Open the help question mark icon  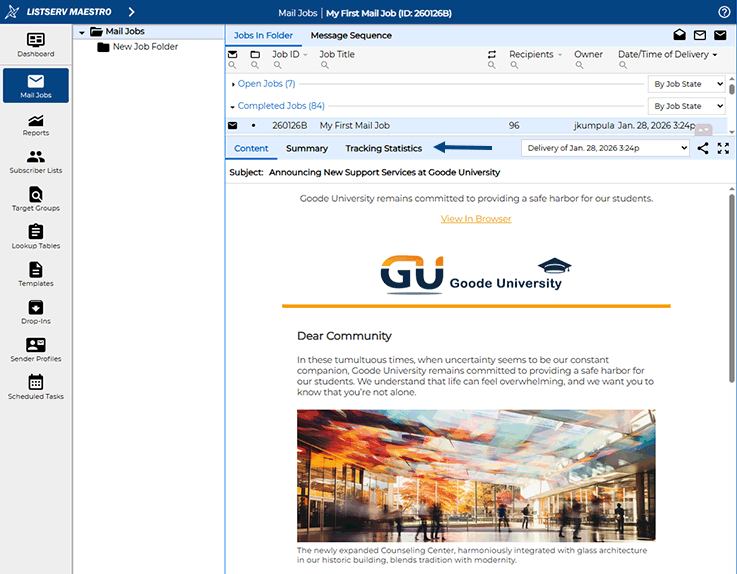pos(724,12)
